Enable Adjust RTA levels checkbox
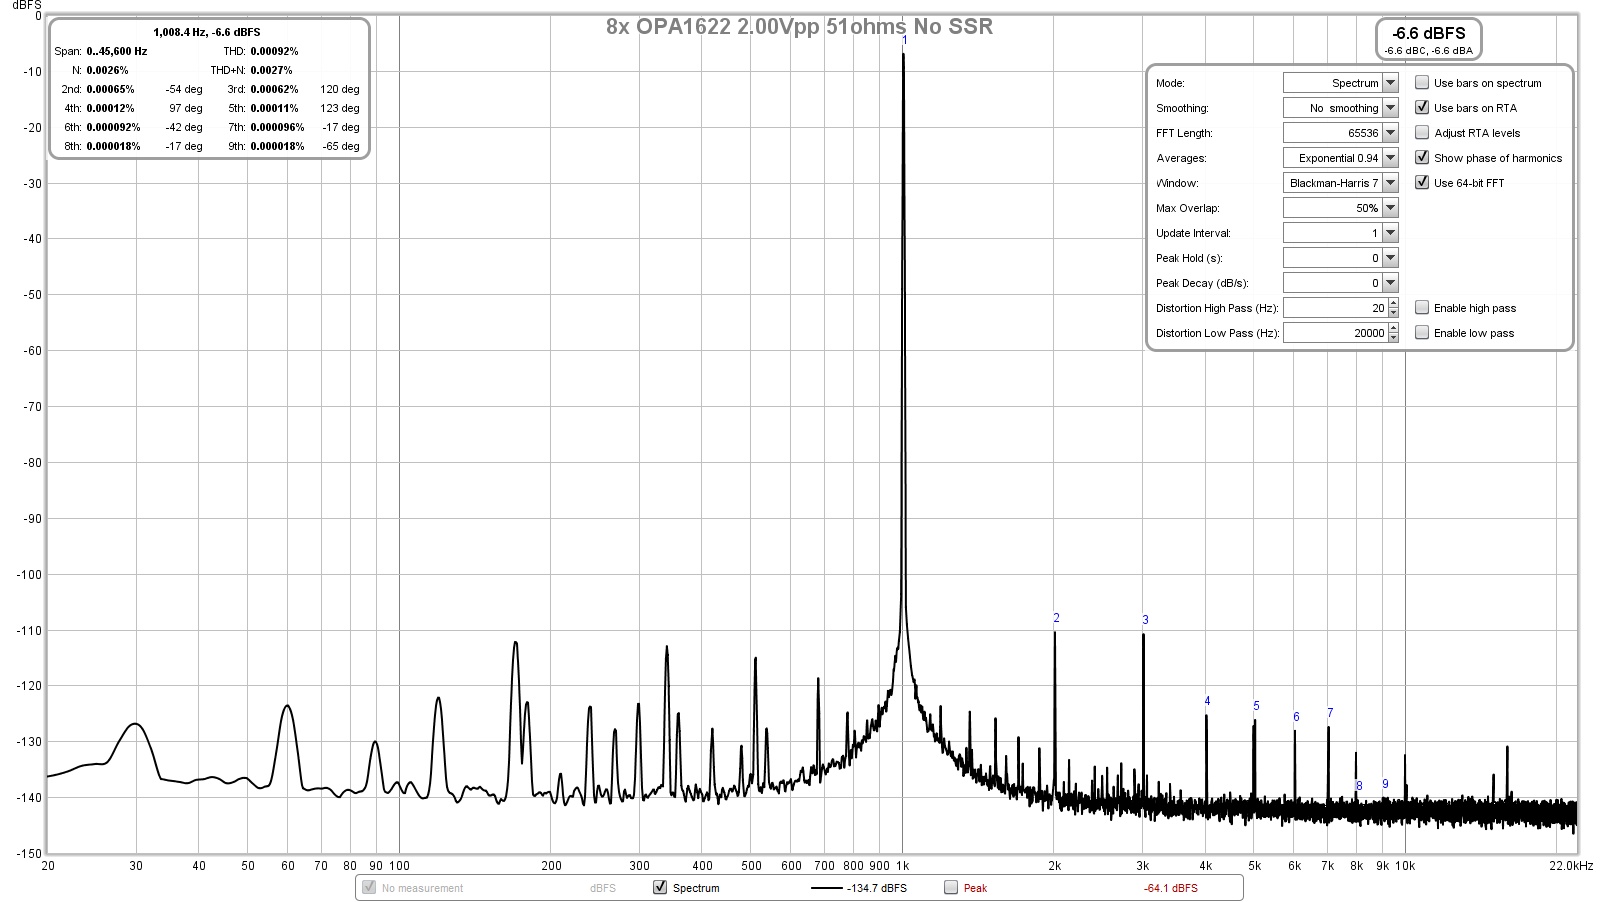The height and width of the screenshot is (902, 1600). 1421,133
